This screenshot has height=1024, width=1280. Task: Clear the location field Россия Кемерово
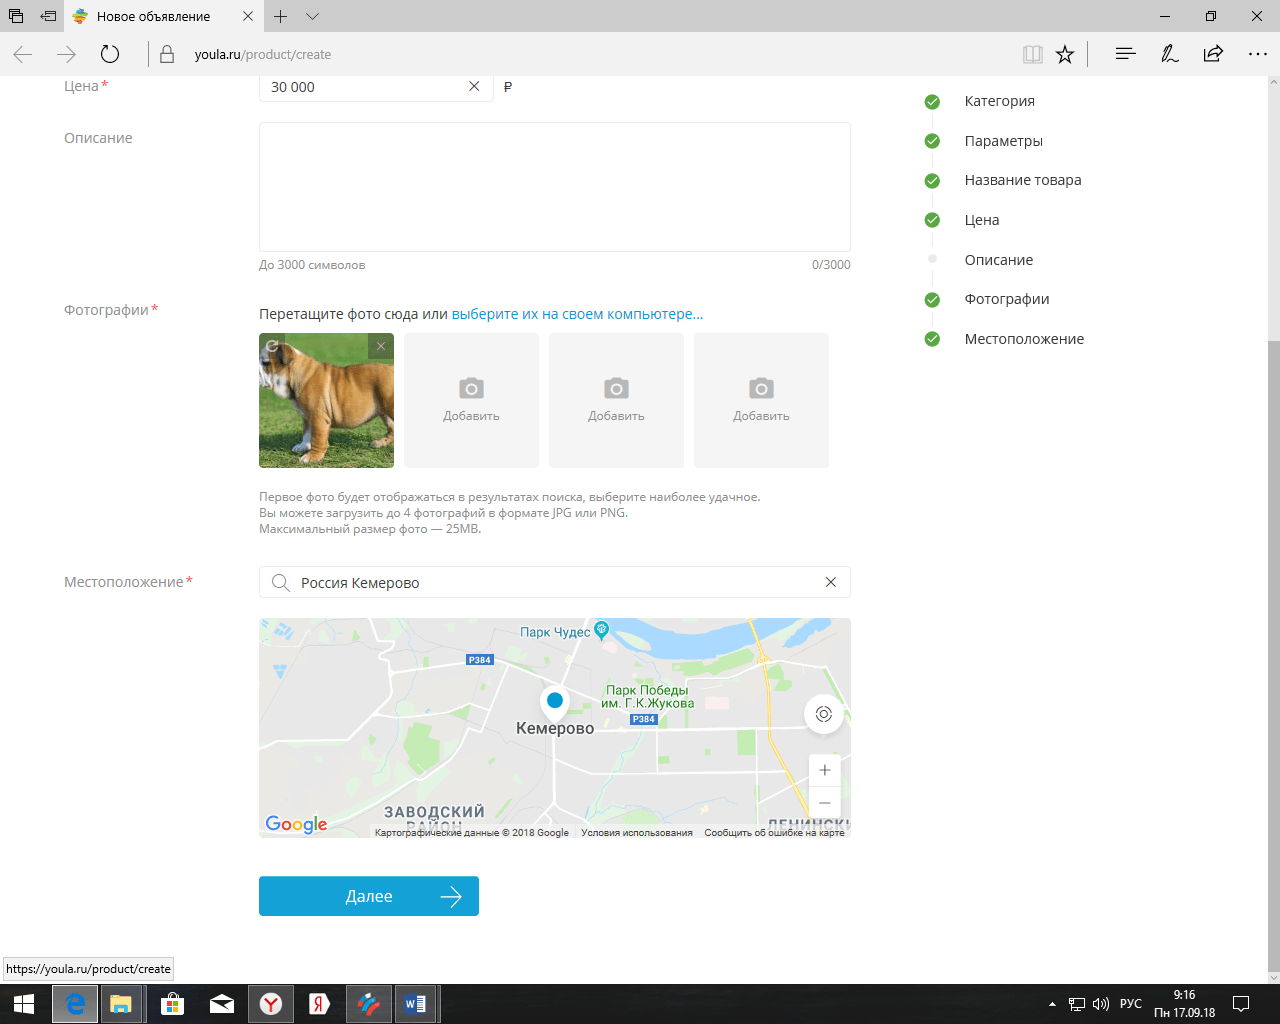[x=830, y=582]
